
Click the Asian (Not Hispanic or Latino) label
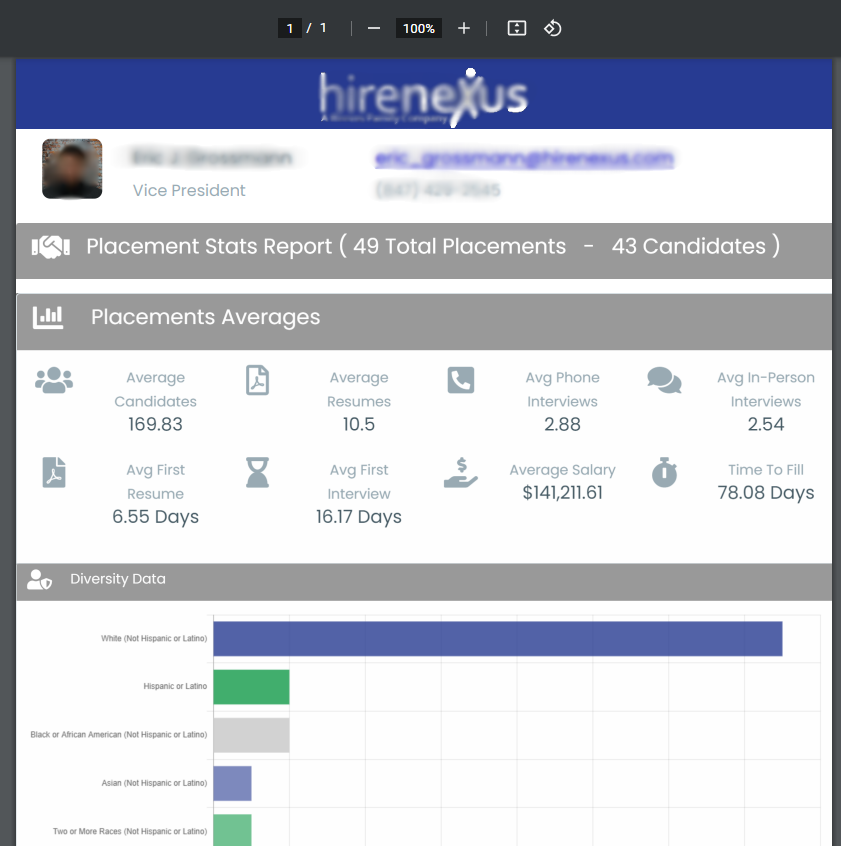[x=154, y=783]
